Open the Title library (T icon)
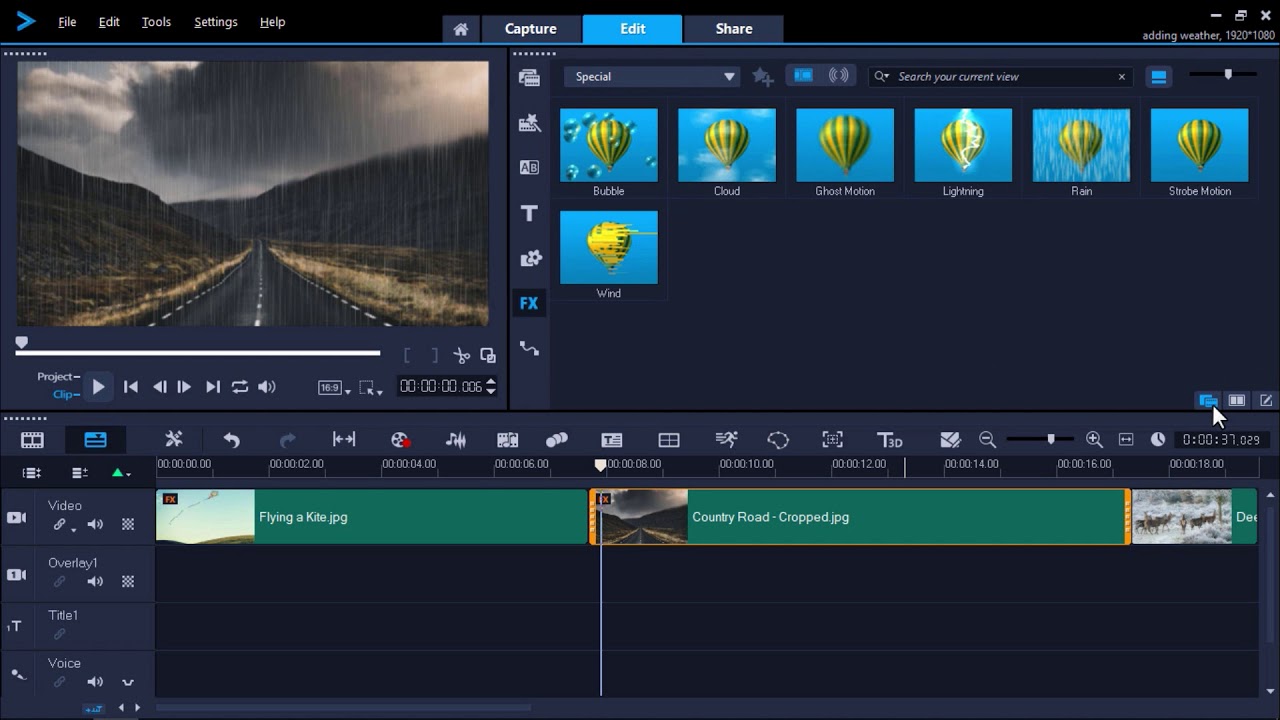This screenshot has height=720, width=1280. pos(529,213)
